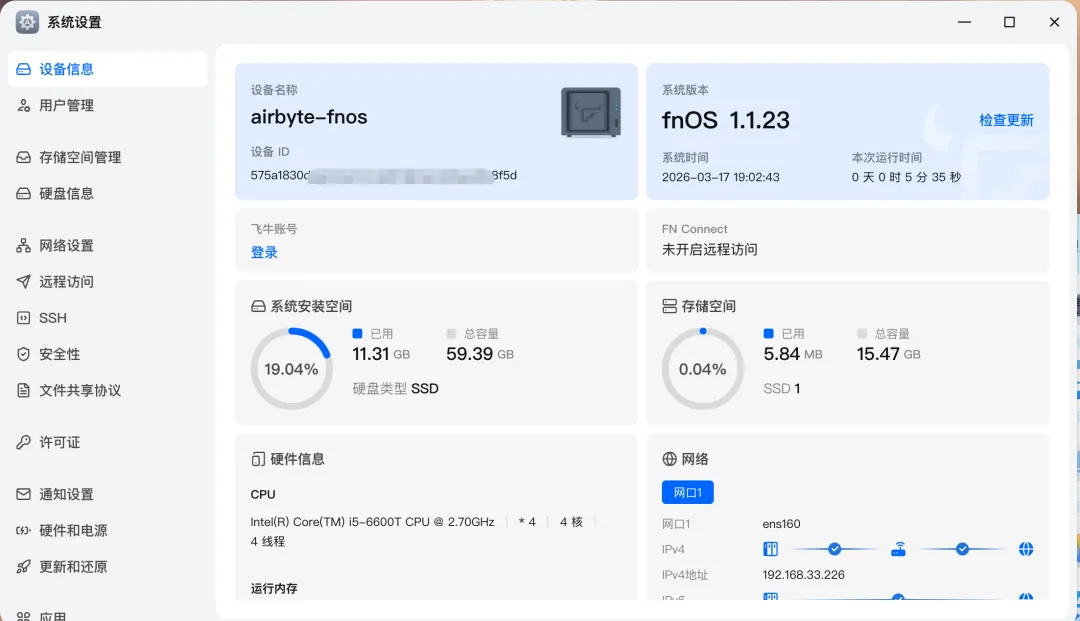Screen dimensions: 1080x621
Task: Click the 通知设置 envelope icon
Action: [23, 494]
